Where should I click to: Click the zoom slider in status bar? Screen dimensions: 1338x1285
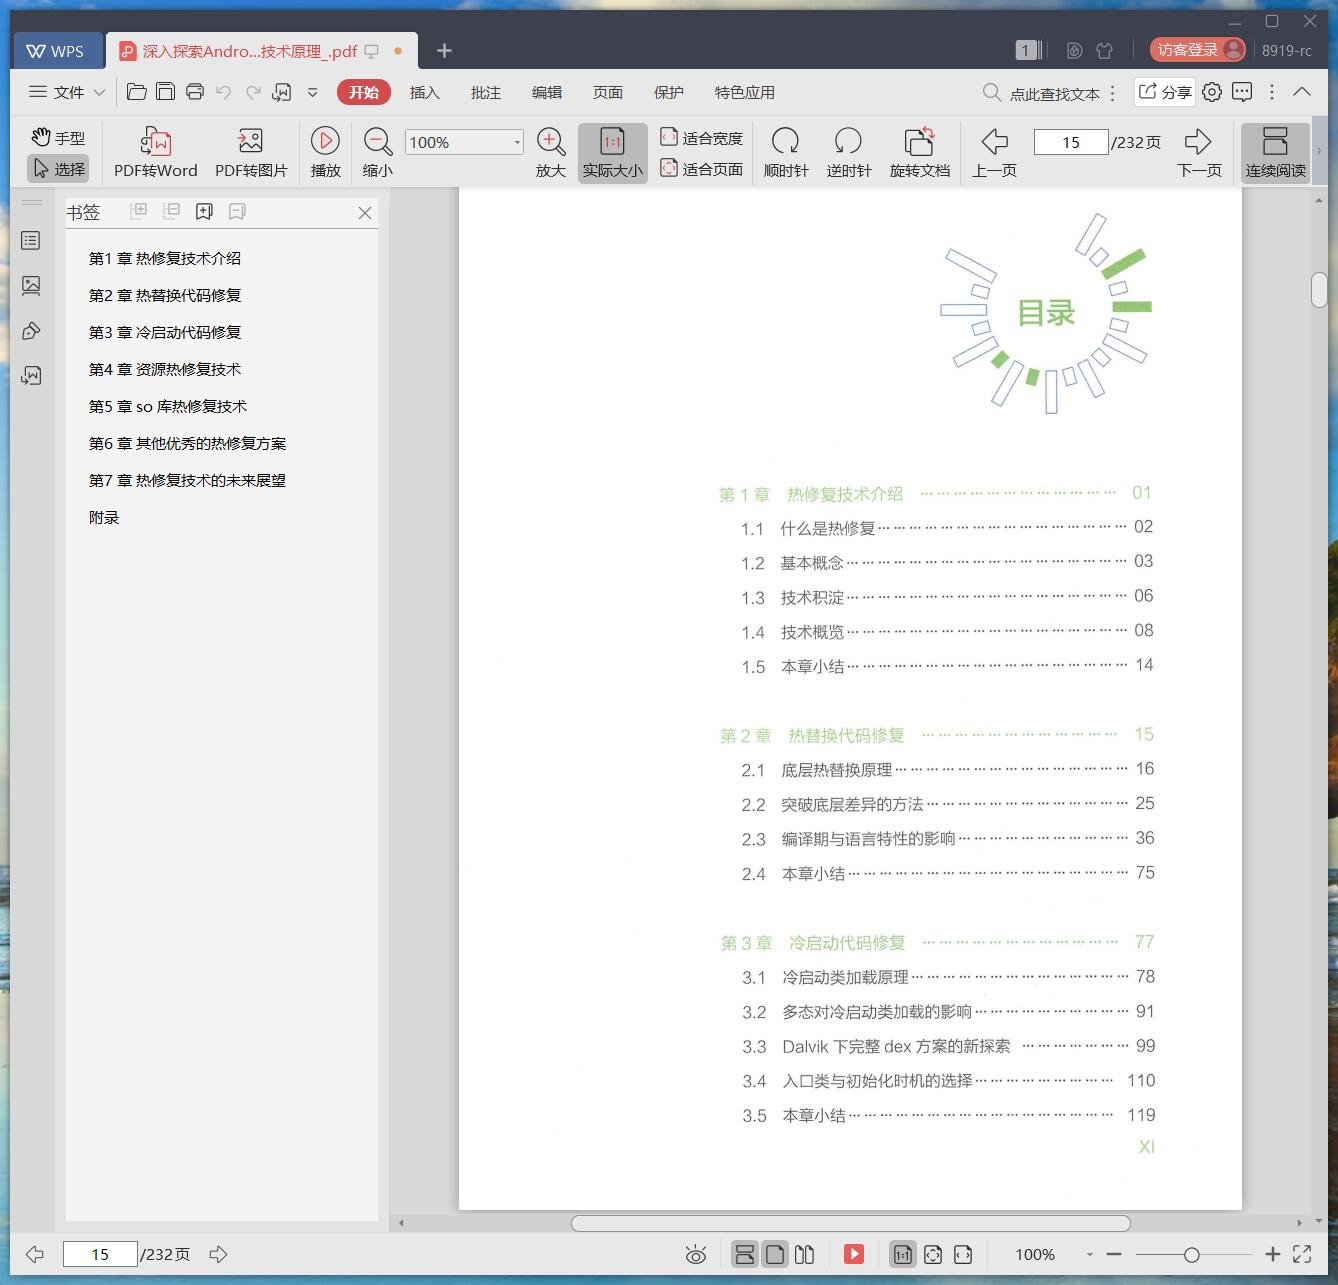point(1191,1254)
